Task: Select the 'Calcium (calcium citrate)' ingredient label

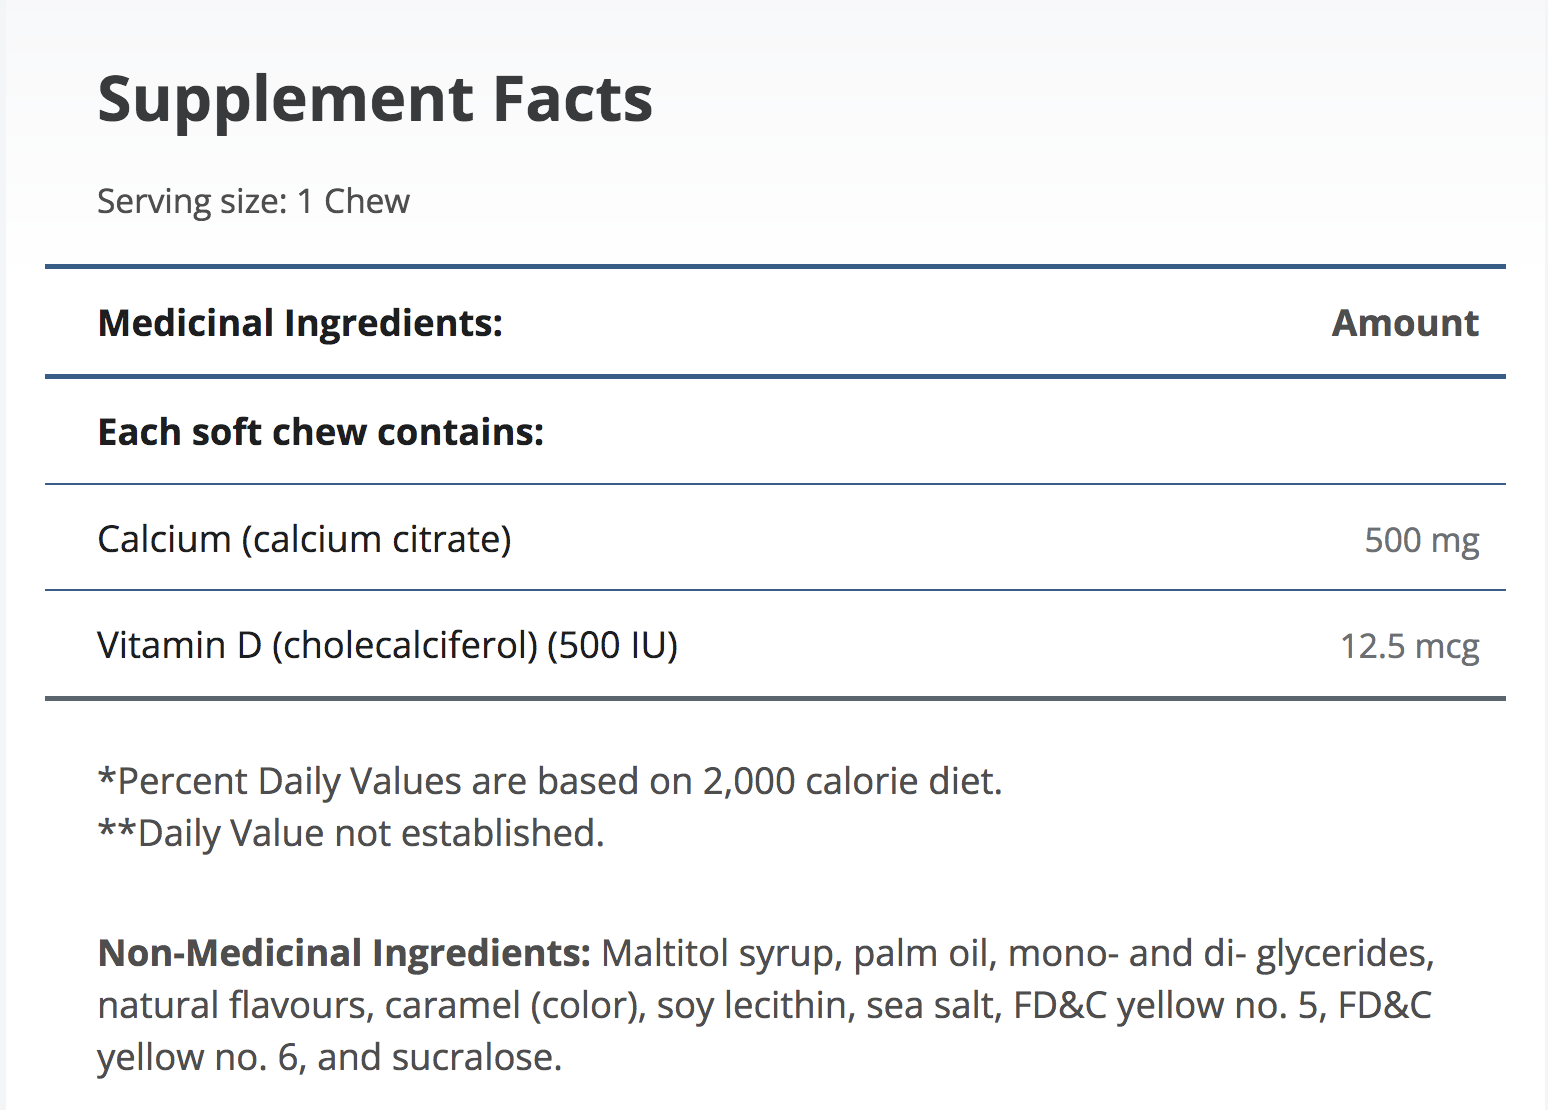Action: [x=304, y=539]
